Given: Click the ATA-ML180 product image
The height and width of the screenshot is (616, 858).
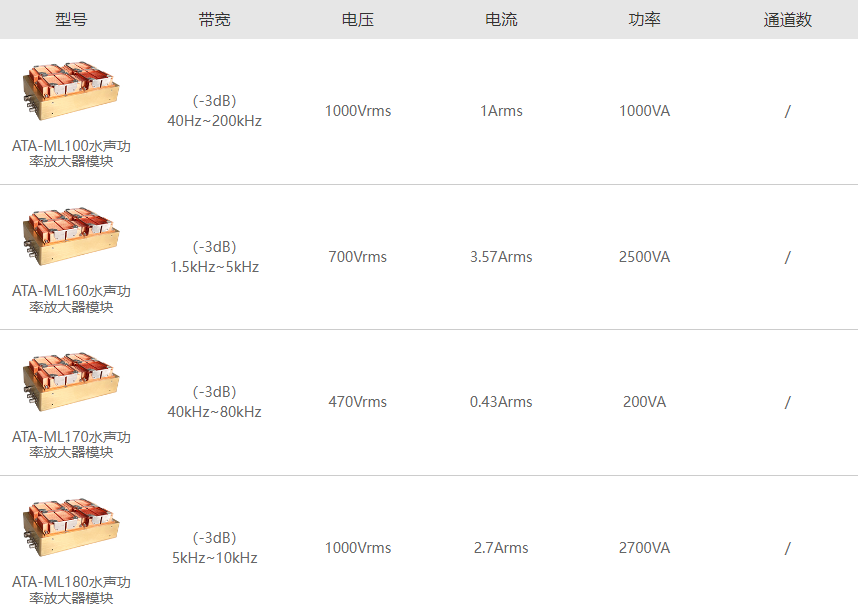Looking at the screenshot, I should [71, 527].
